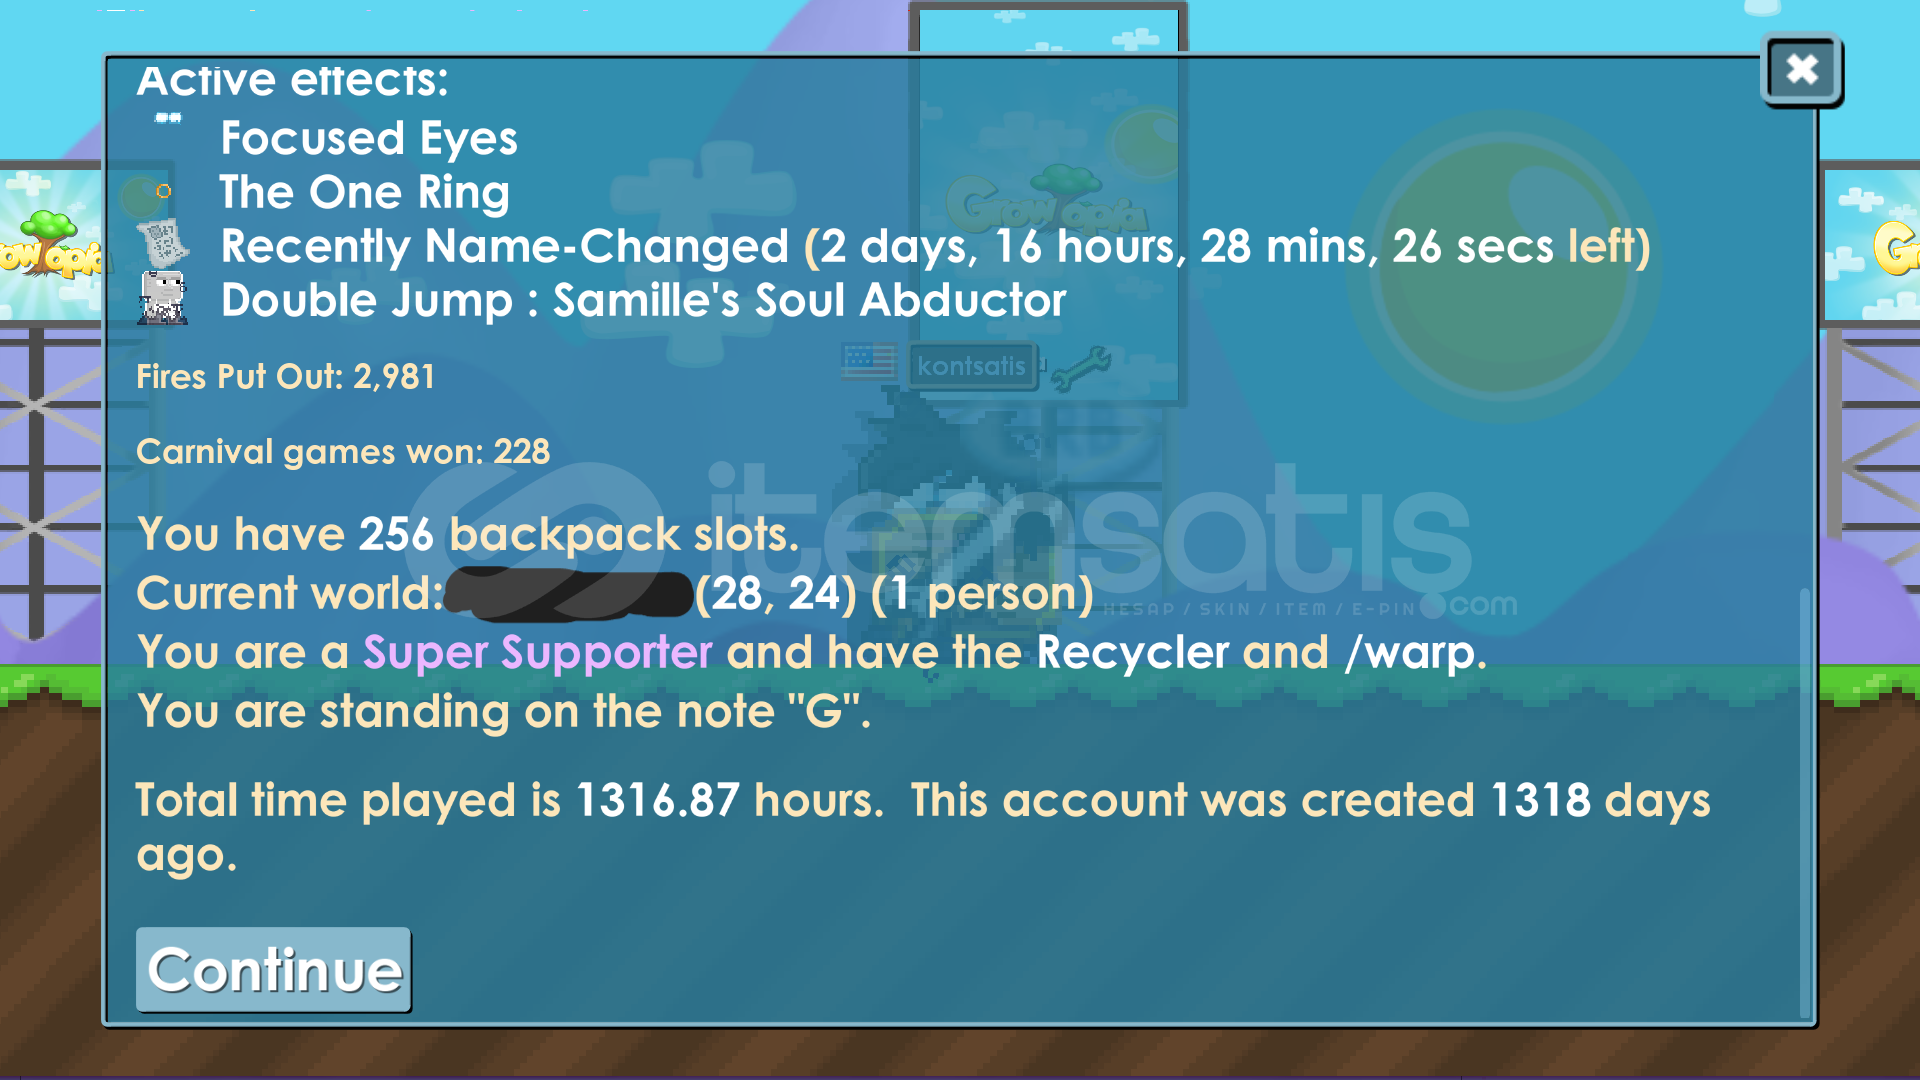Tap the country flag icon near kontsatis

(x=869, y=361)
